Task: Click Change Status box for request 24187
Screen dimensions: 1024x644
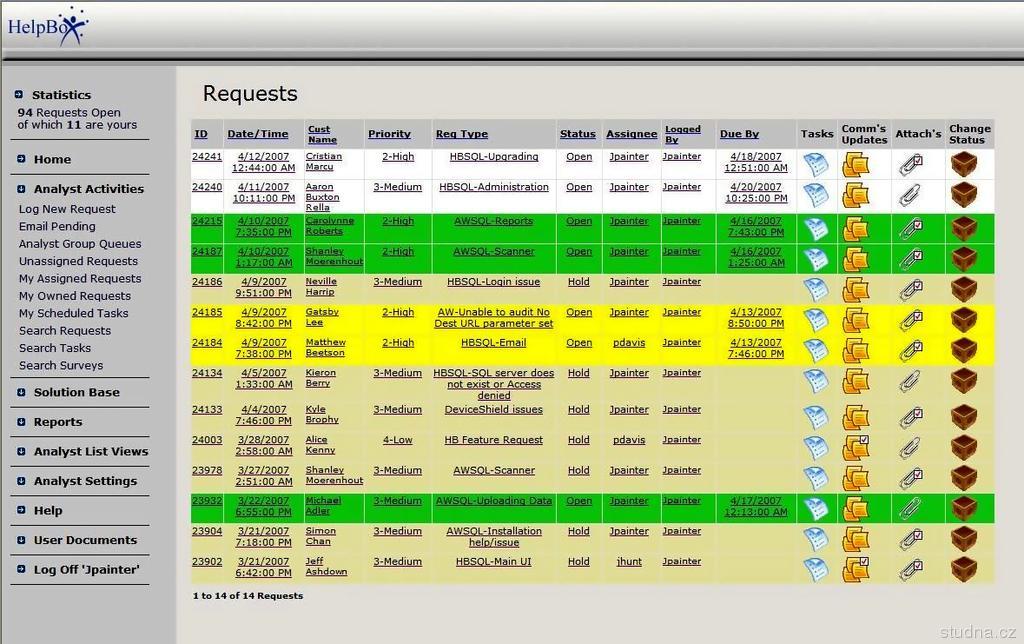Action: point(964,259)
